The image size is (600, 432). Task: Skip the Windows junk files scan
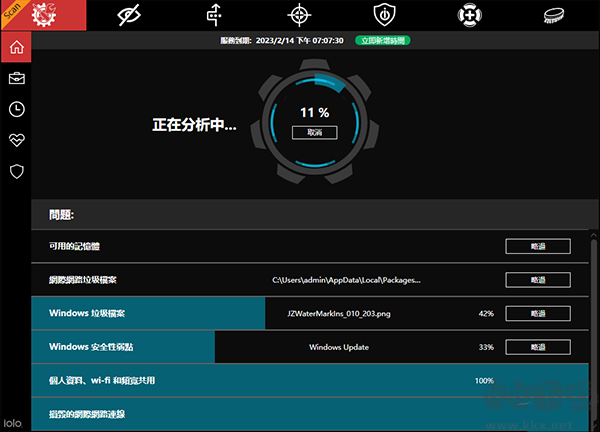click(538, 314)
